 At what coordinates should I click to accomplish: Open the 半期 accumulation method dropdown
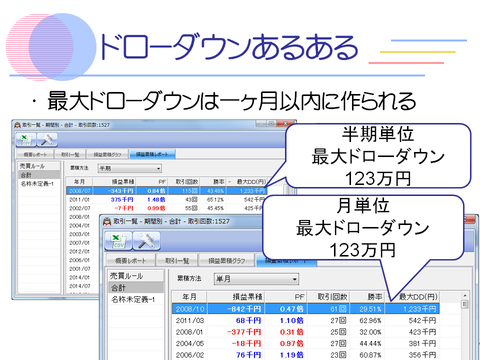click(130, 168)
